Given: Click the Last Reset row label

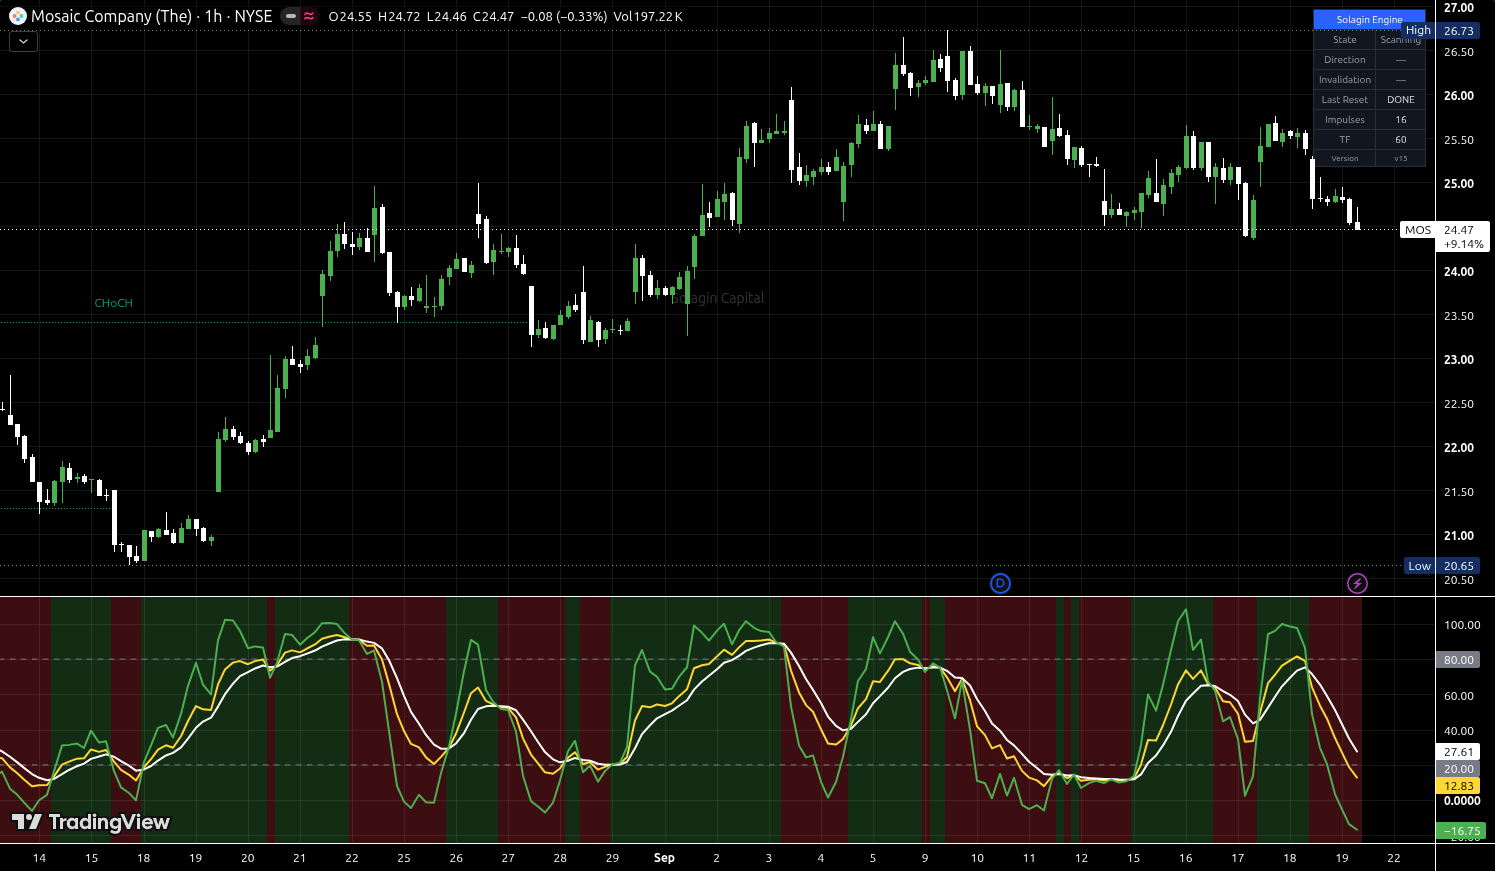Looking at the screenshot, I should 1345,99.
